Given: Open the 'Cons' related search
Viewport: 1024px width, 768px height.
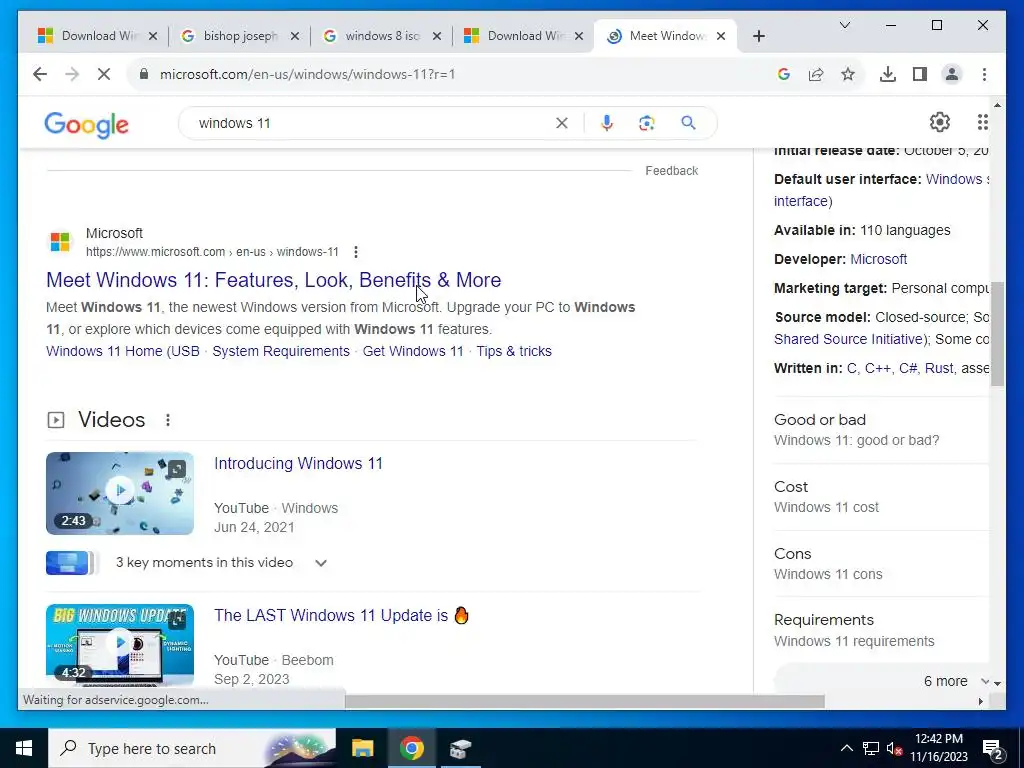Looking at the screenshot, I should 881,564.
